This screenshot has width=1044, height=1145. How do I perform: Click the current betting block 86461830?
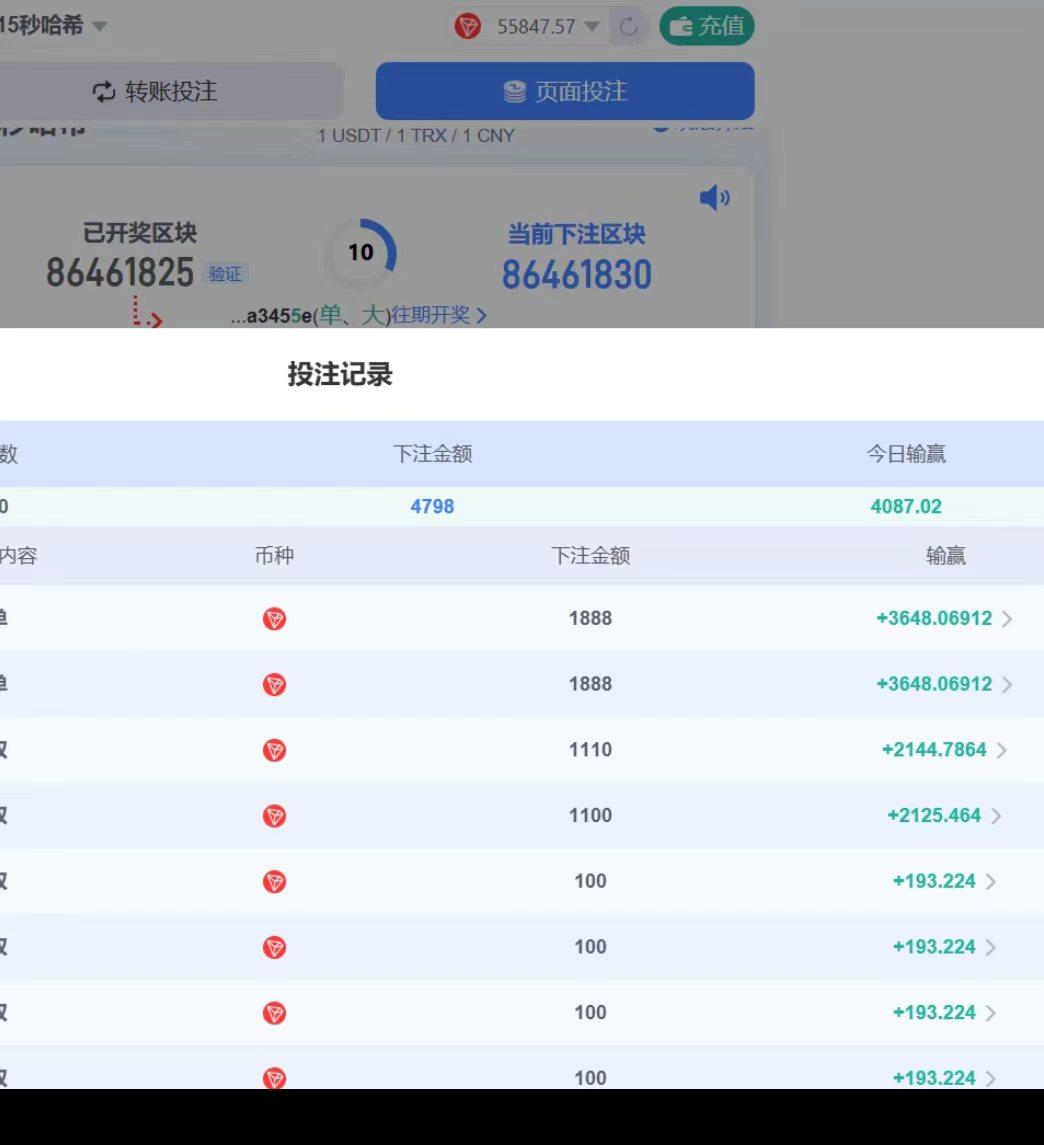click(577, 275)
